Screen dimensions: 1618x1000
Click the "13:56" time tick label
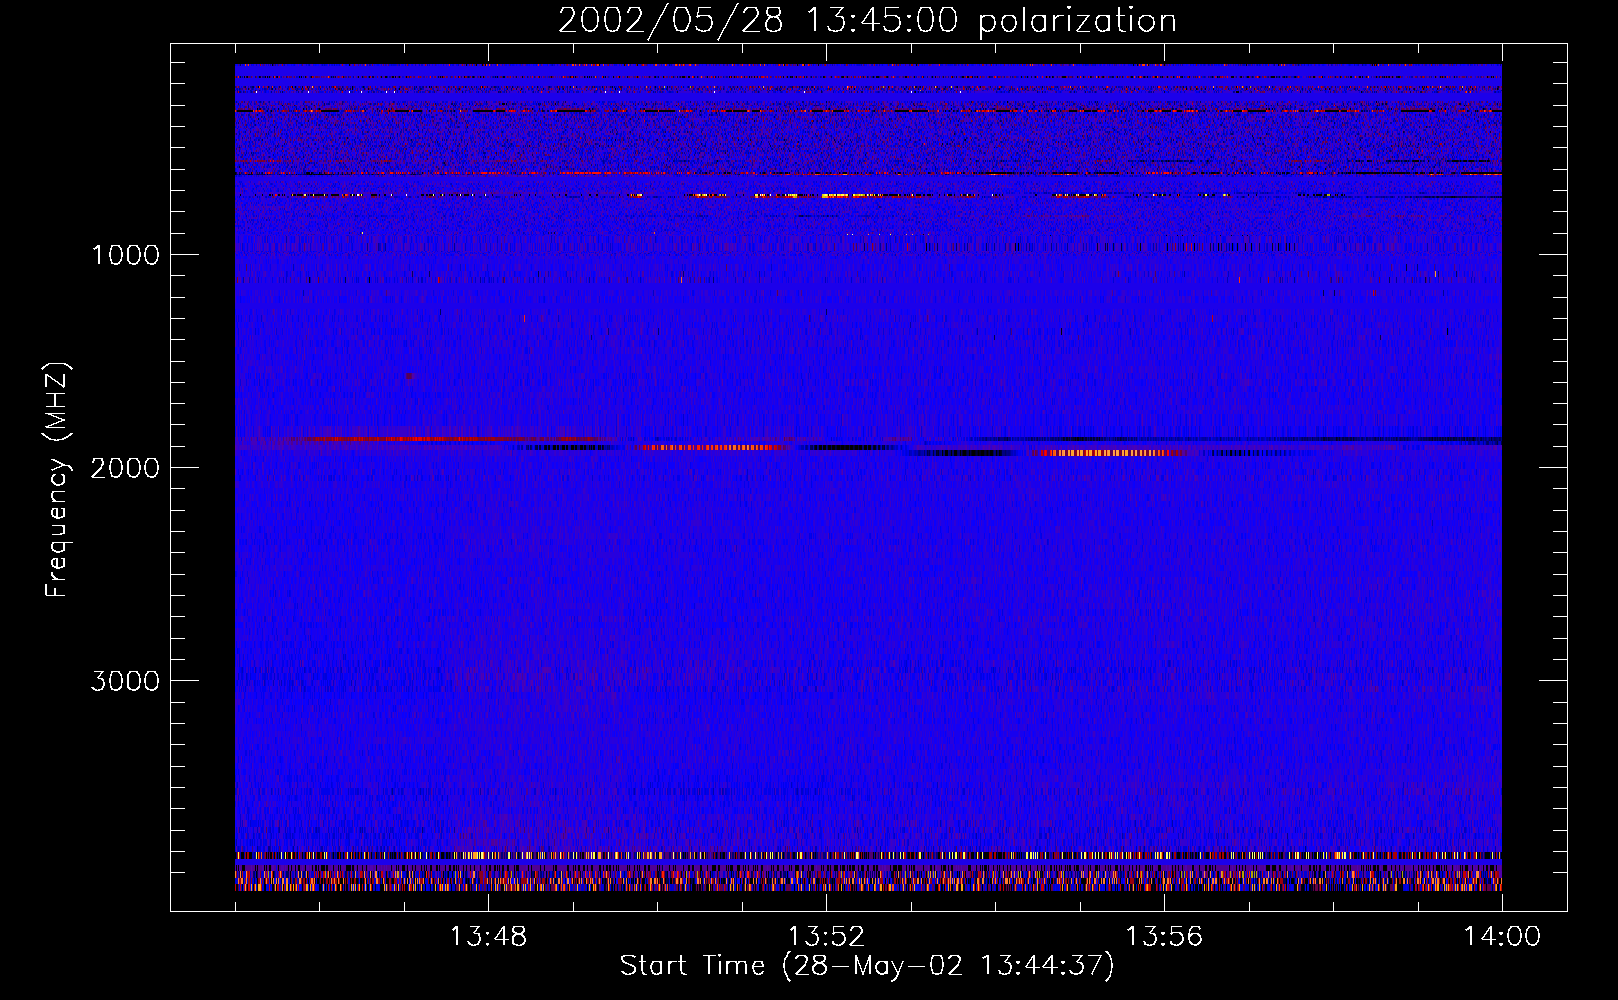[x=1164, y=937]
